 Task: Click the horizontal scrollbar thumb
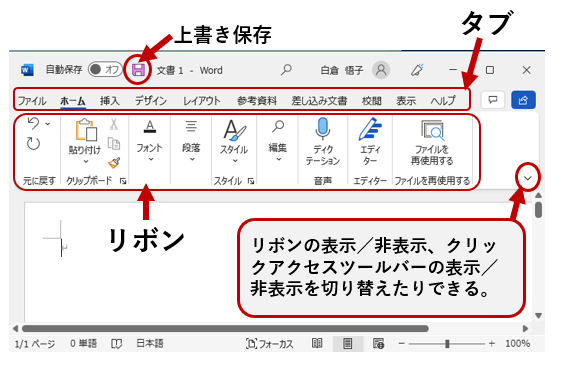click(225, 328)
